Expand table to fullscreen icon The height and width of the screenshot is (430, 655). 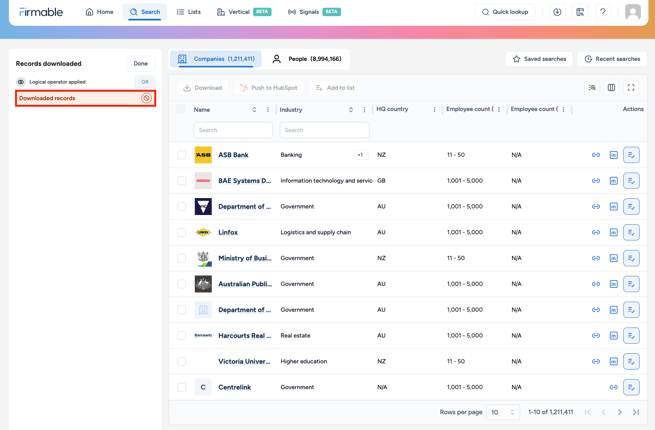[x=631, y=88]
